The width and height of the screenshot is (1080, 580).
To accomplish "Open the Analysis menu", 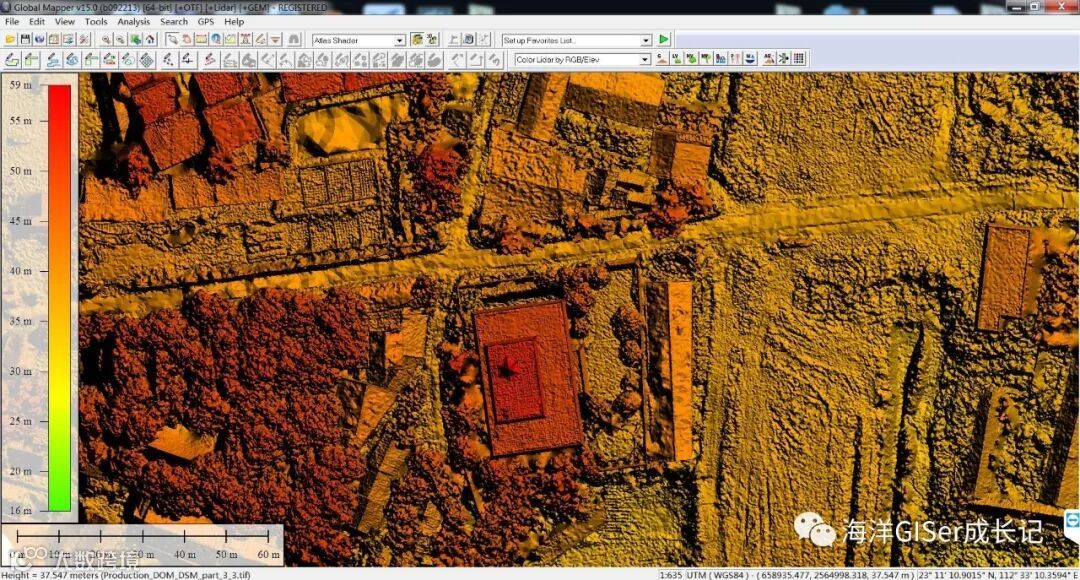I will pyautogui.click(x=134, y=21).
